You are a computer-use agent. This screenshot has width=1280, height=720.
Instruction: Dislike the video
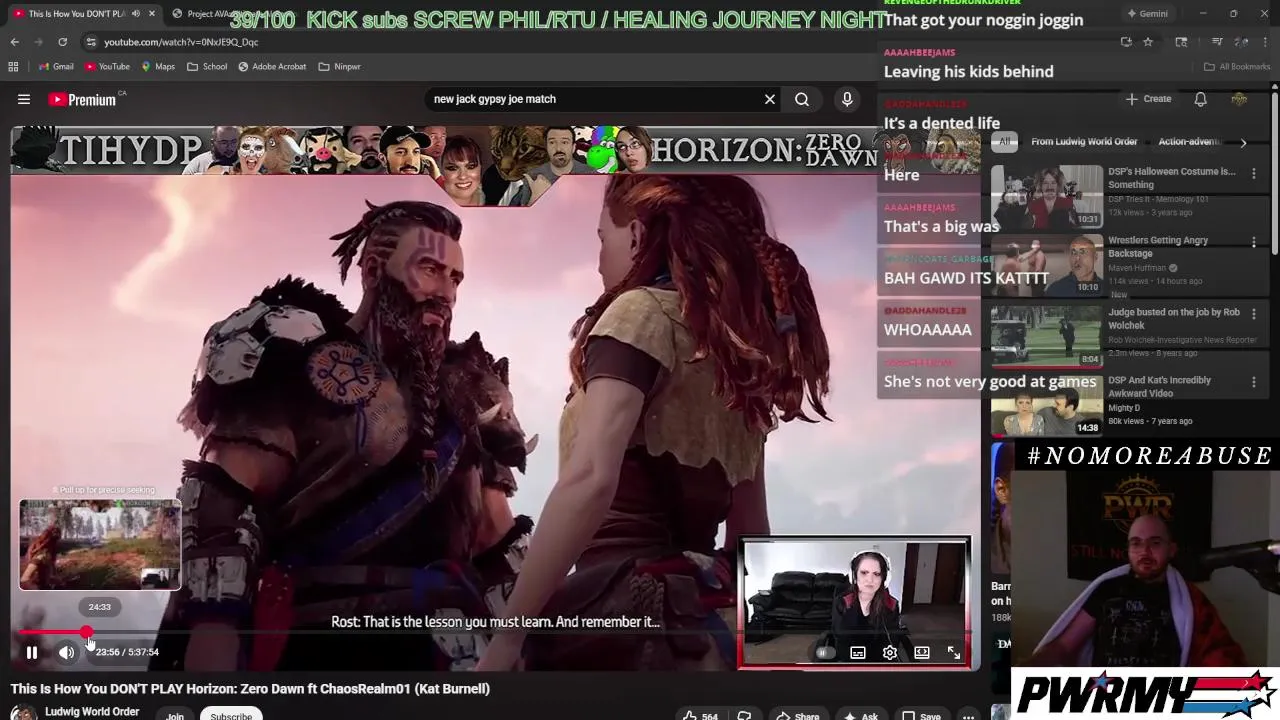coord(745,715)
